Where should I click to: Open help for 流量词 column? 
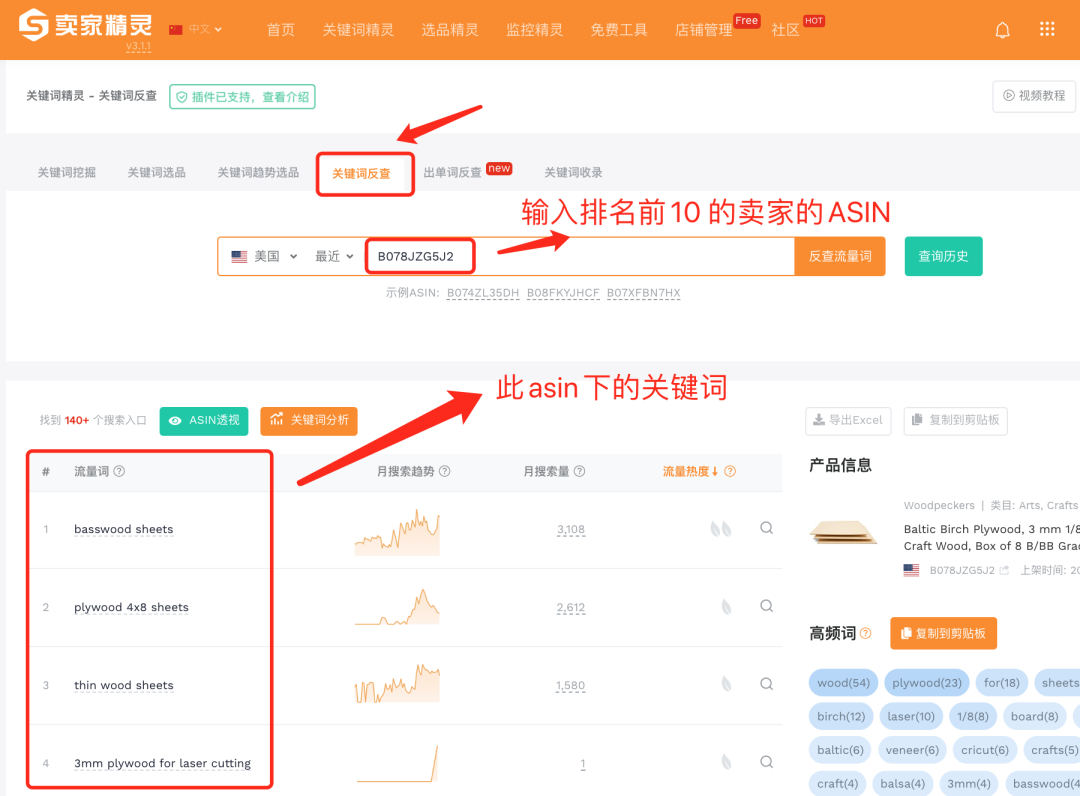[x=119, y=471]
